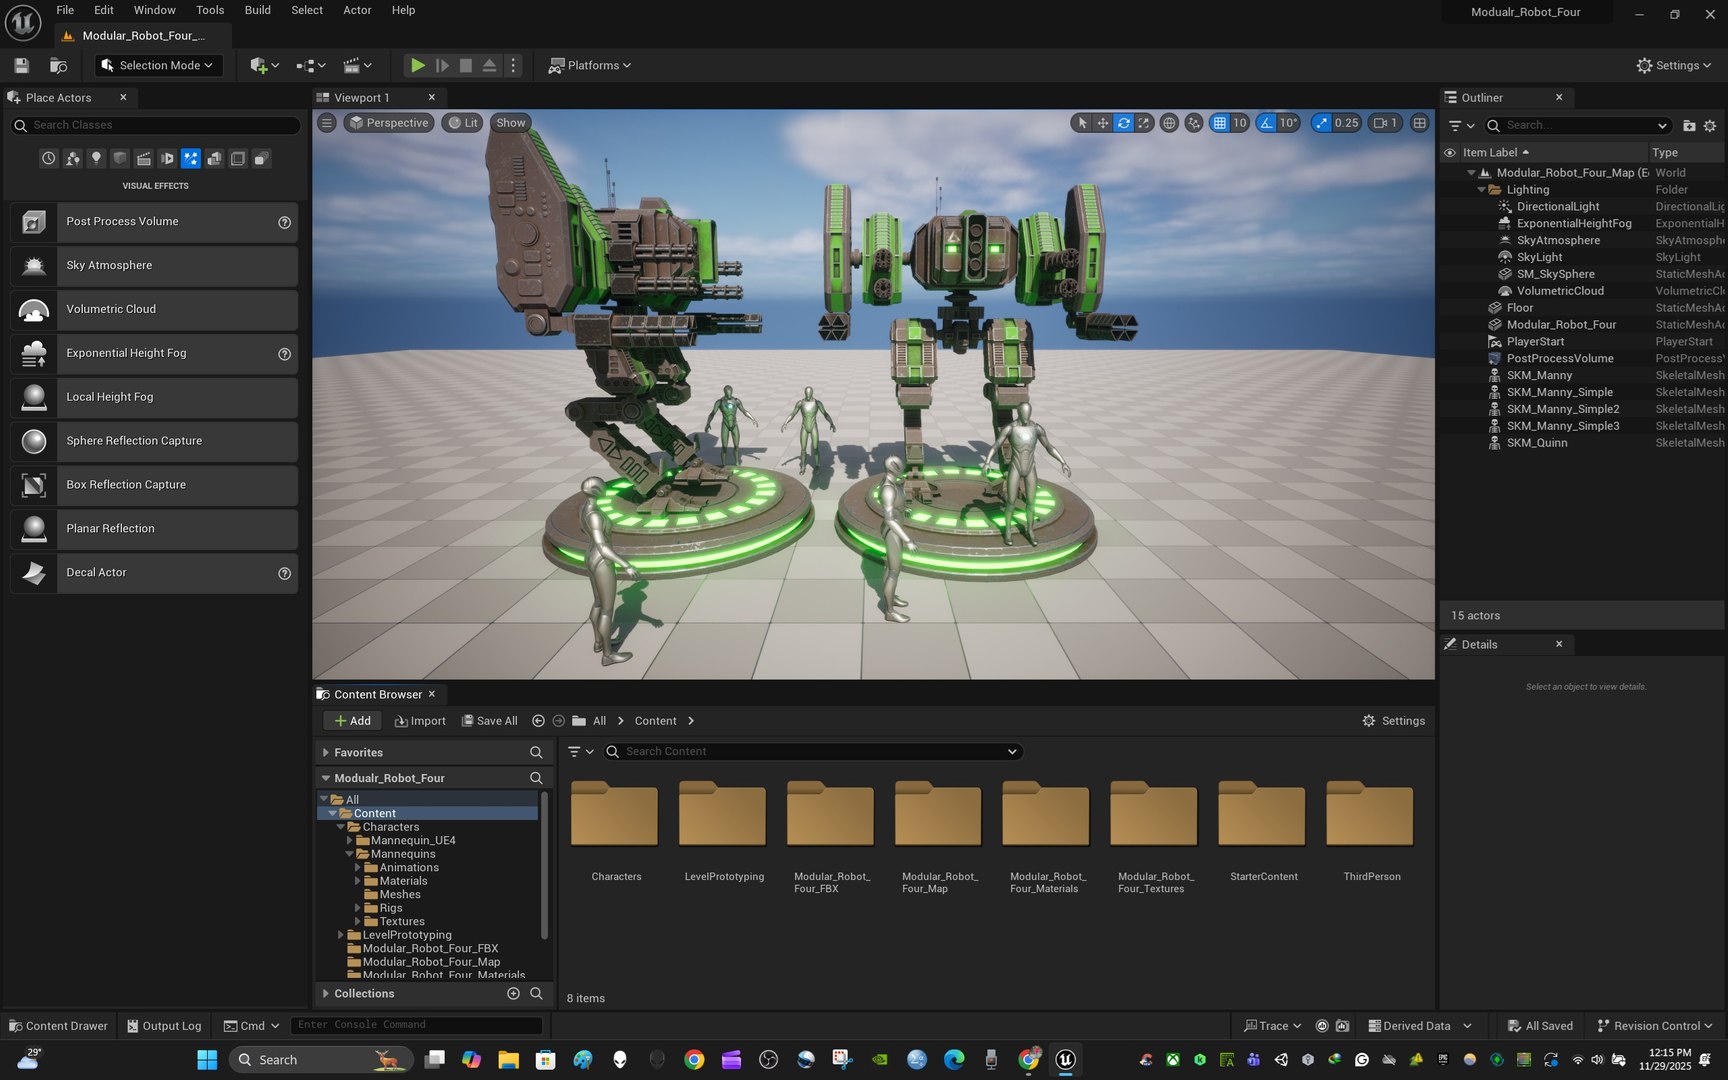The image size is (1728, 1080).
Task: Select the Media play category icon
Action: pyautogui.click(x=167, y=158)
